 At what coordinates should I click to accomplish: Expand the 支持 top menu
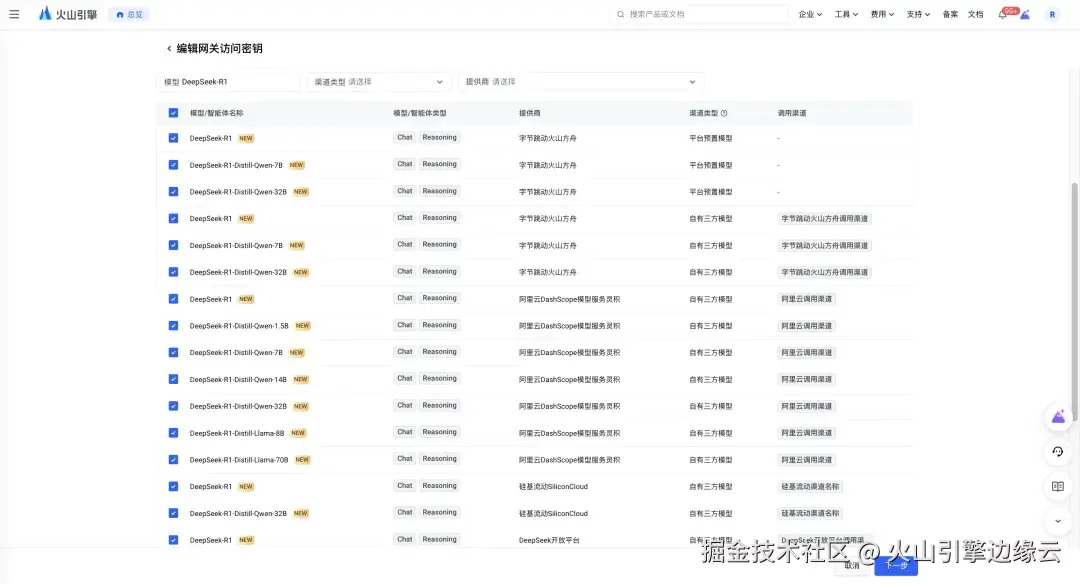click(x=918, y=14)
